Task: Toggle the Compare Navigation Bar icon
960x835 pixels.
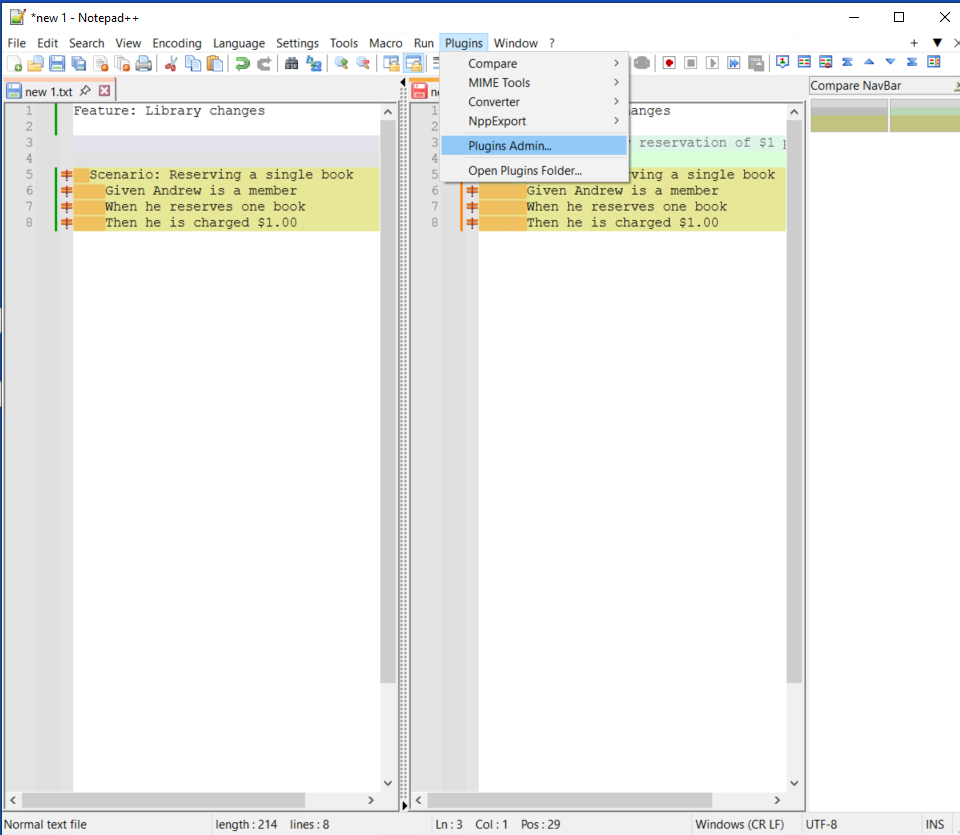Action: (x=934, y=62)
